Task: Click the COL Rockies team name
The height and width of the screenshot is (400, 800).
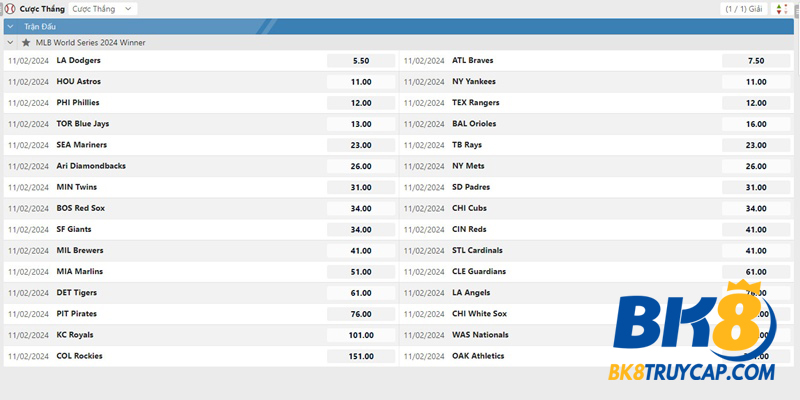Action: click(x=80, y=356)
